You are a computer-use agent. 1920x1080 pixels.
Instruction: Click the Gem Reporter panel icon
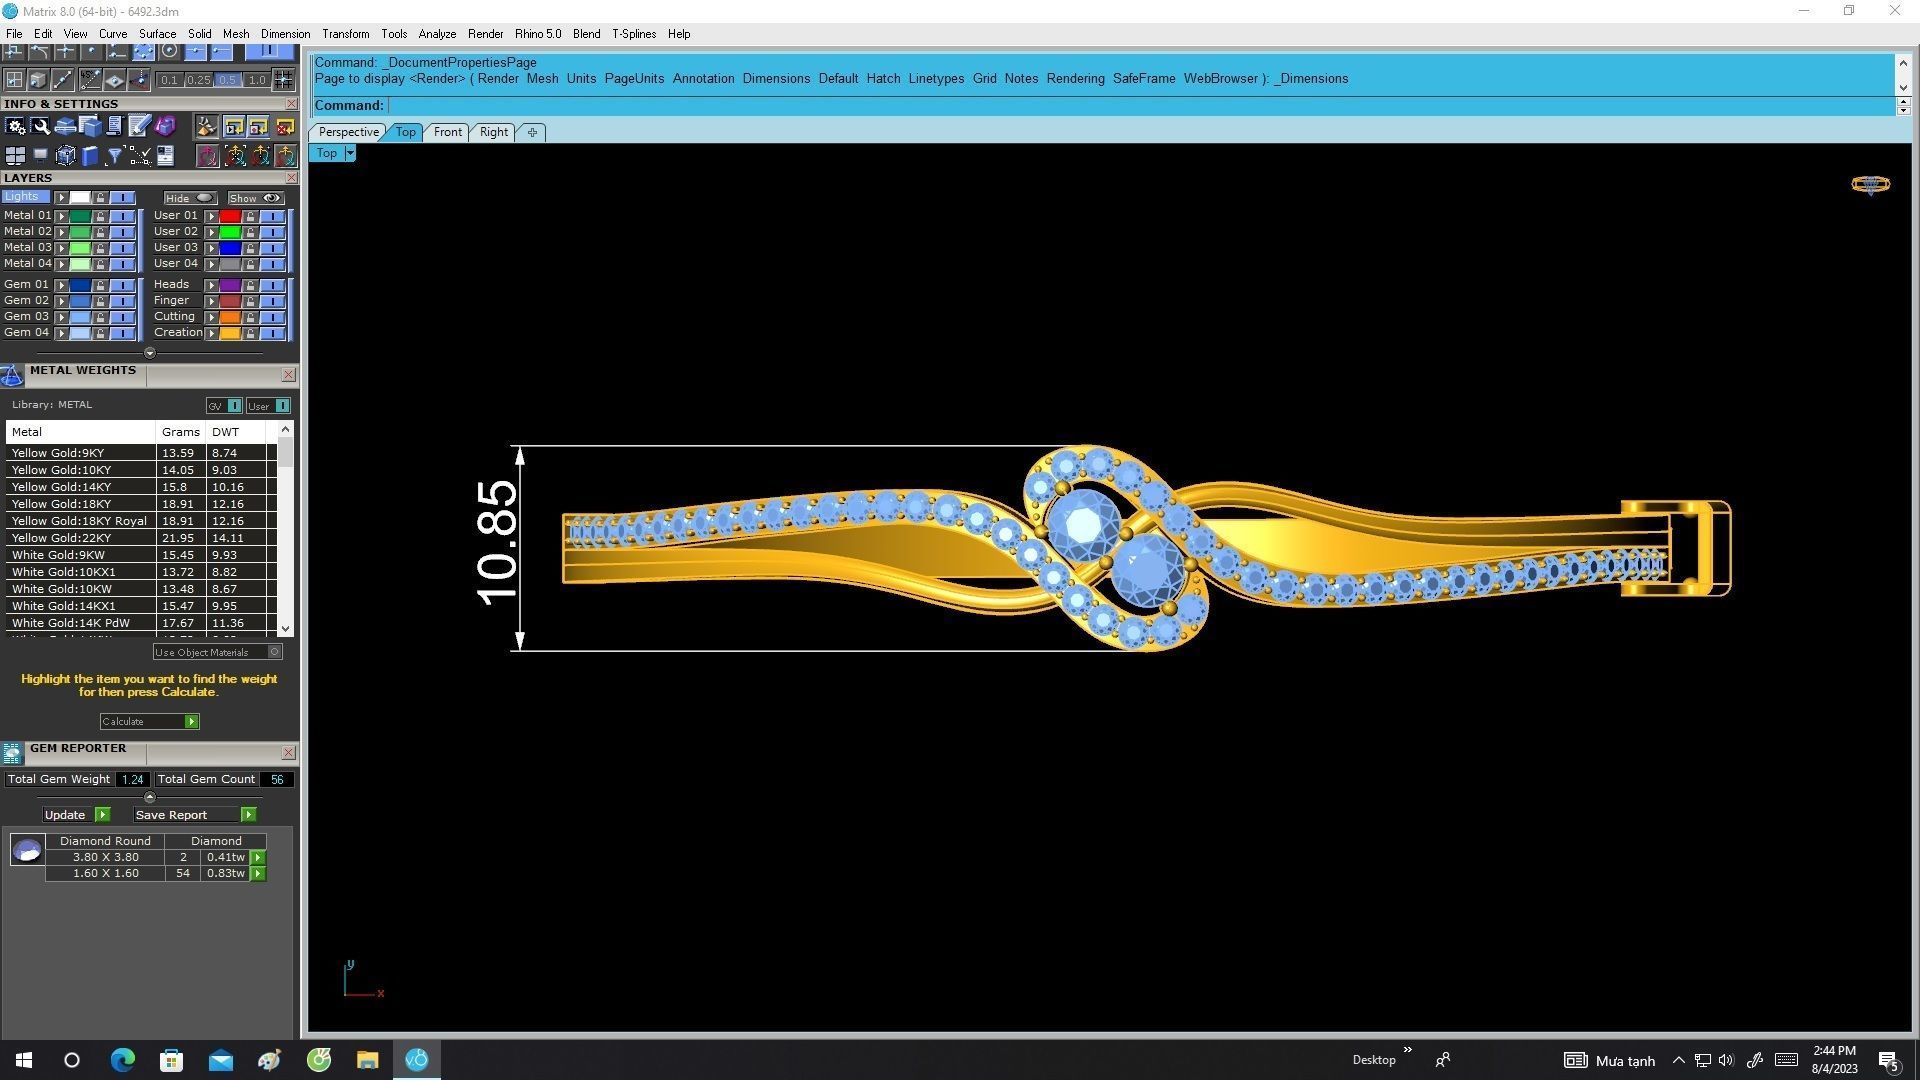click(12, 754)
